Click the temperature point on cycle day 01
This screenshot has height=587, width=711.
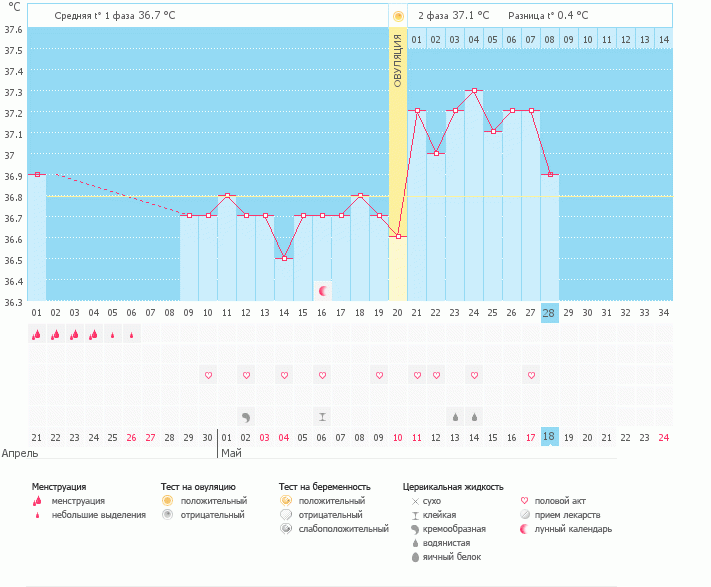pyautogui.click(x=38, y=175)
